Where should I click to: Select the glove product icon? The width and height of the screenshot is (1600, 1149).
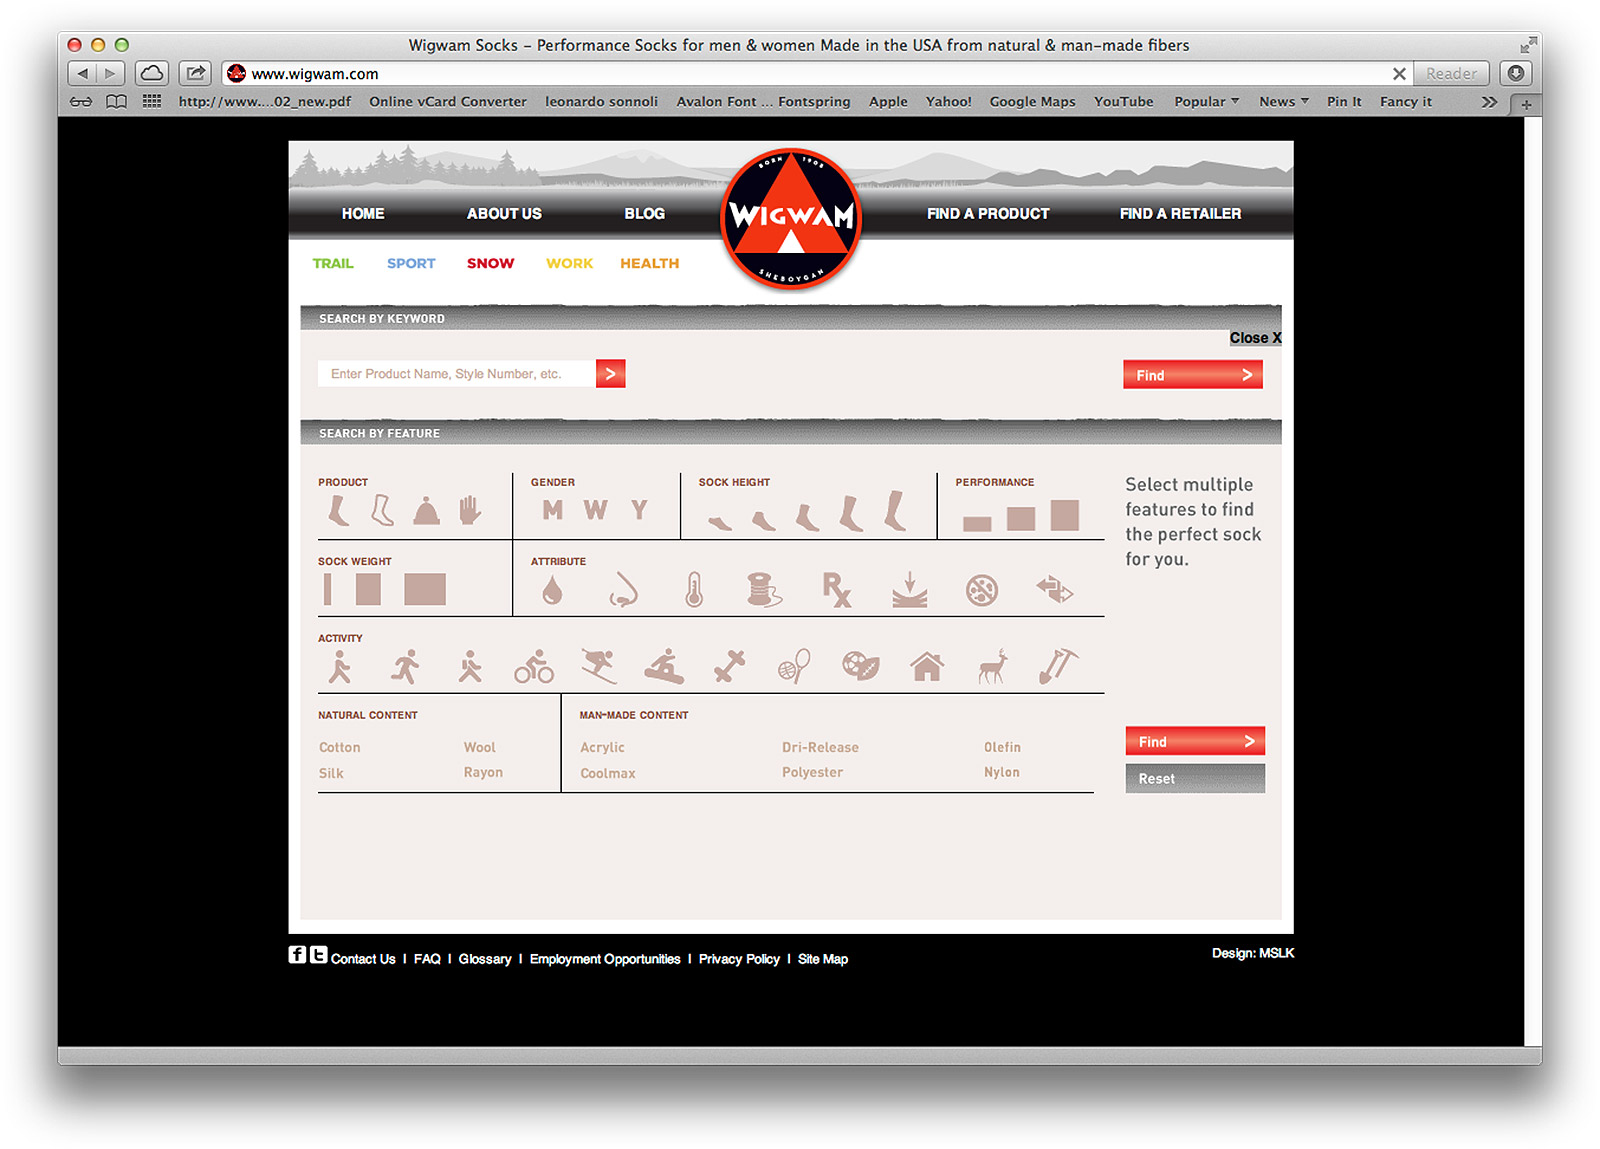coord(470,510)
